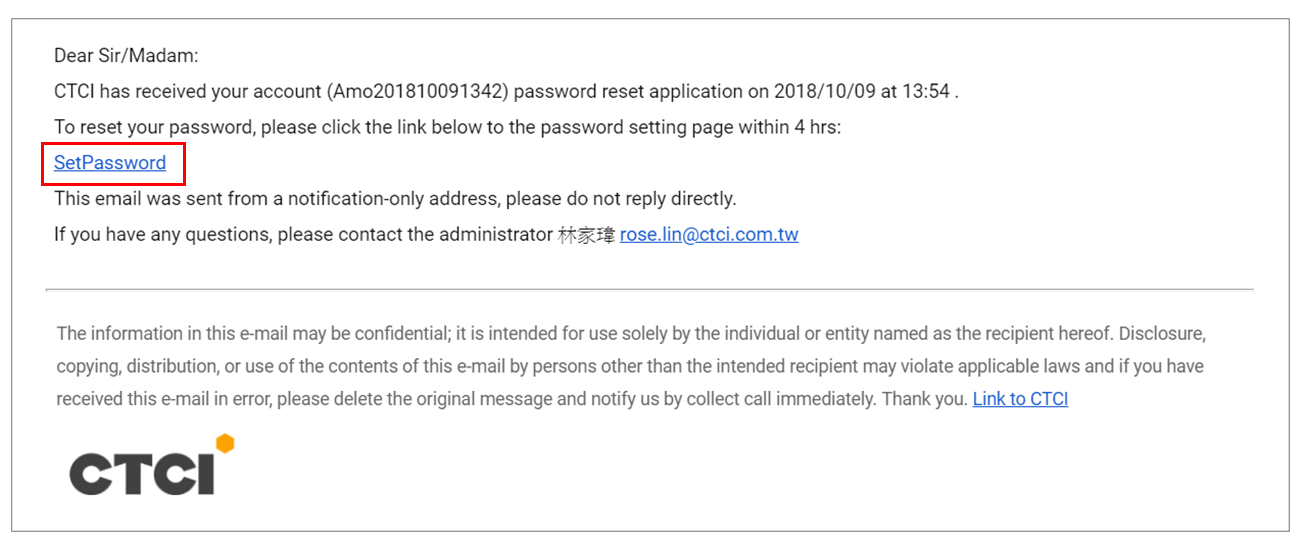1300x546 pixels.
Task: Click the administrator name 林家瑋
Action: tap(585, 235)
